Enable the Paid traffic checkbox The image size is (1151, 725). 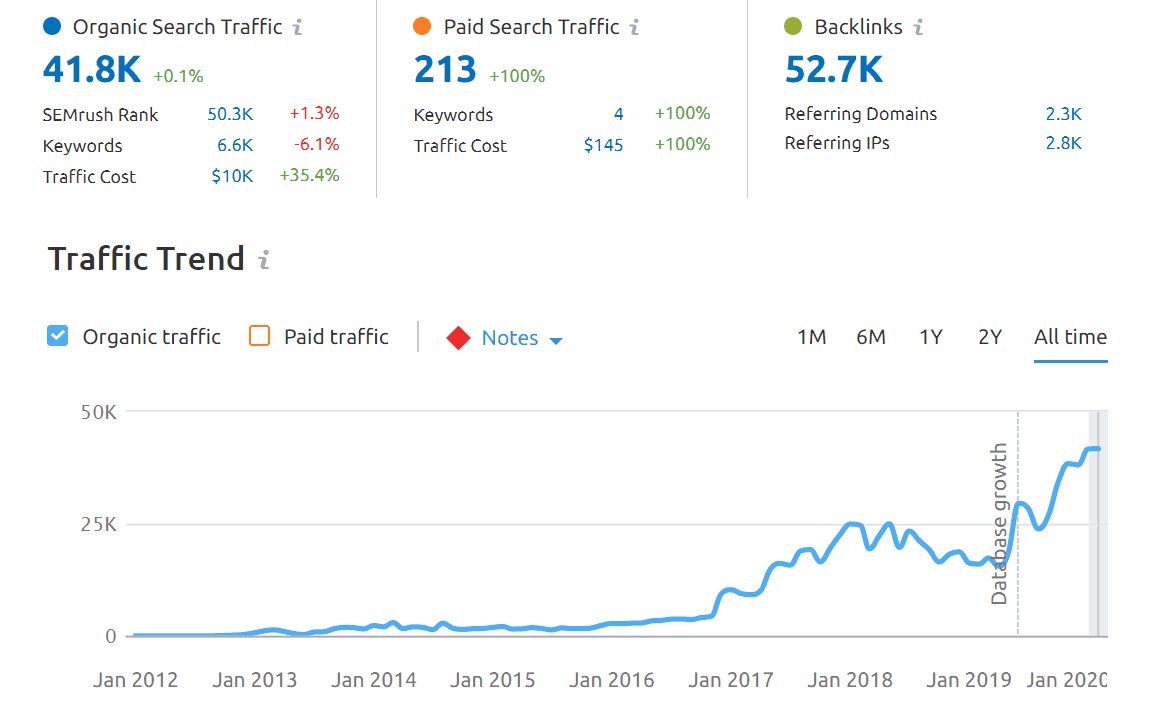pos(259,336)
